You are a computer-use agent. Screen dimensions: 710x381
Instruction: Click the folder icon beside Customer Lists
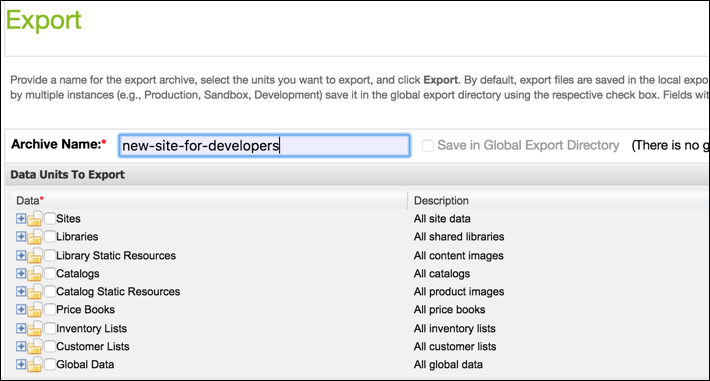[34, 347]
